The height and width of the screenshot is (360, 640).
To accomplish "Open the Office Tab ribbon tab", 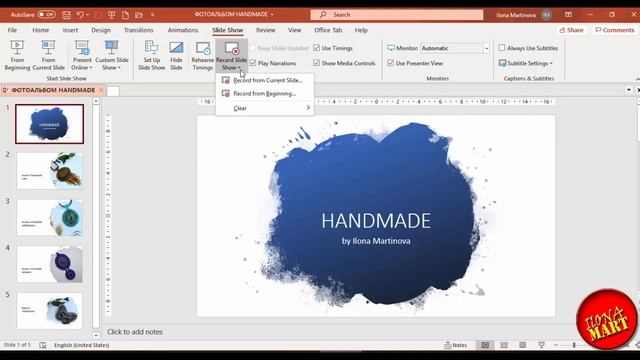I will click(x=328, y=30).
